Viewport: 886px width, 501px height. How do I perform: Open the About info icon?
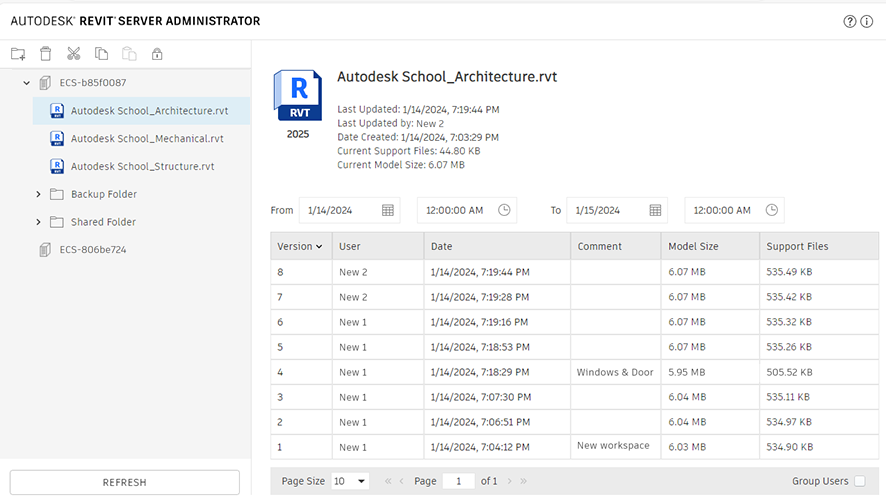pos(867,21)
